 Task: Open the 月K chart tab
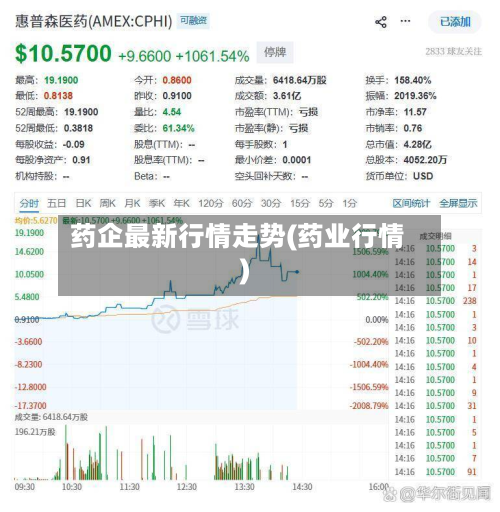[132, 203]
